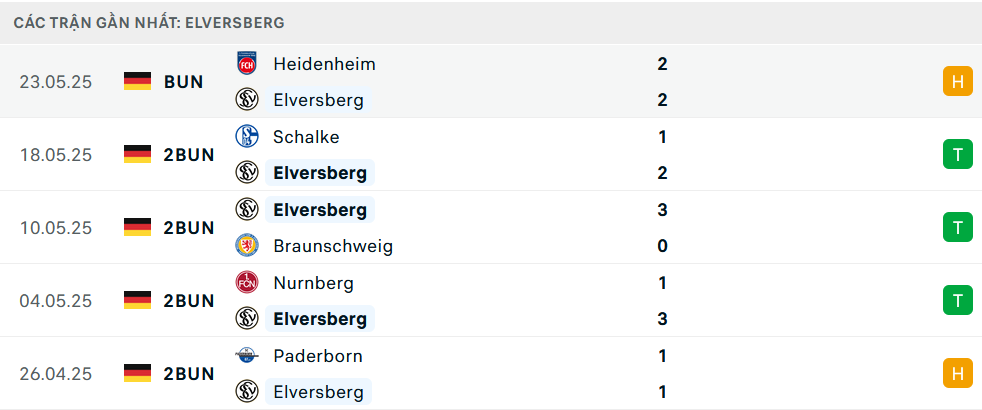Click the green T badge for the Braunschweig match

[x=958, y=227]
